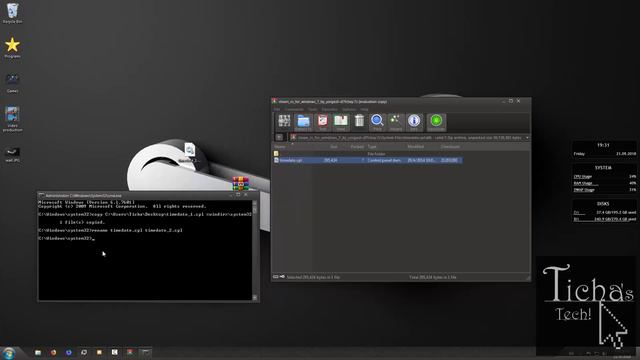Click the CPU Usage row in System gadget
This screenshot has width=640, height=360.
pos(604,176)
